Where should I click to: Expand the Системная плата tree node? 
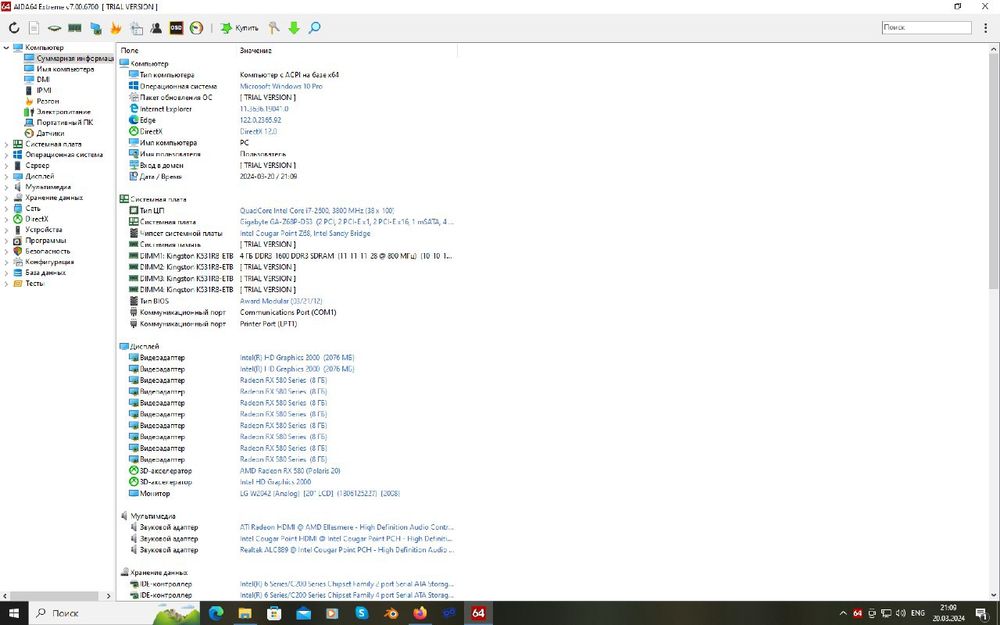[6, 144]
